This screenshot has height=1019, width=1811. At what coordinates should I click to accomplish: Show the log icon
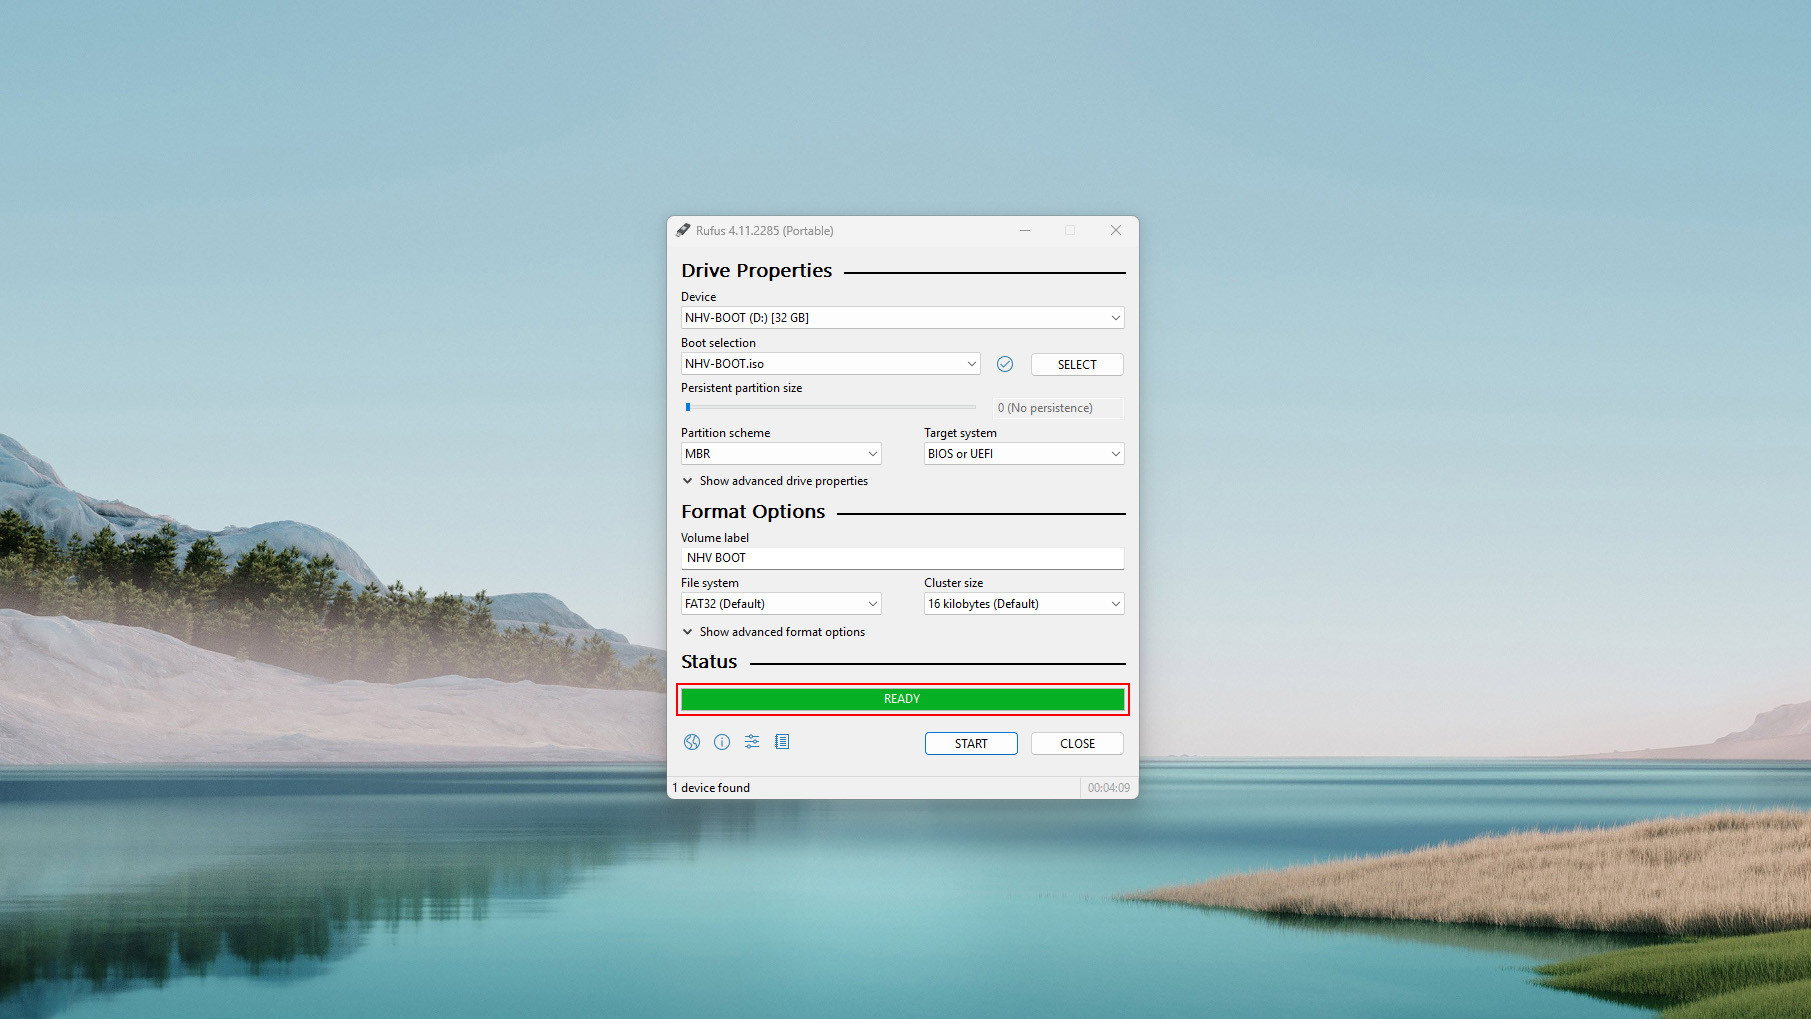point(782,742)
